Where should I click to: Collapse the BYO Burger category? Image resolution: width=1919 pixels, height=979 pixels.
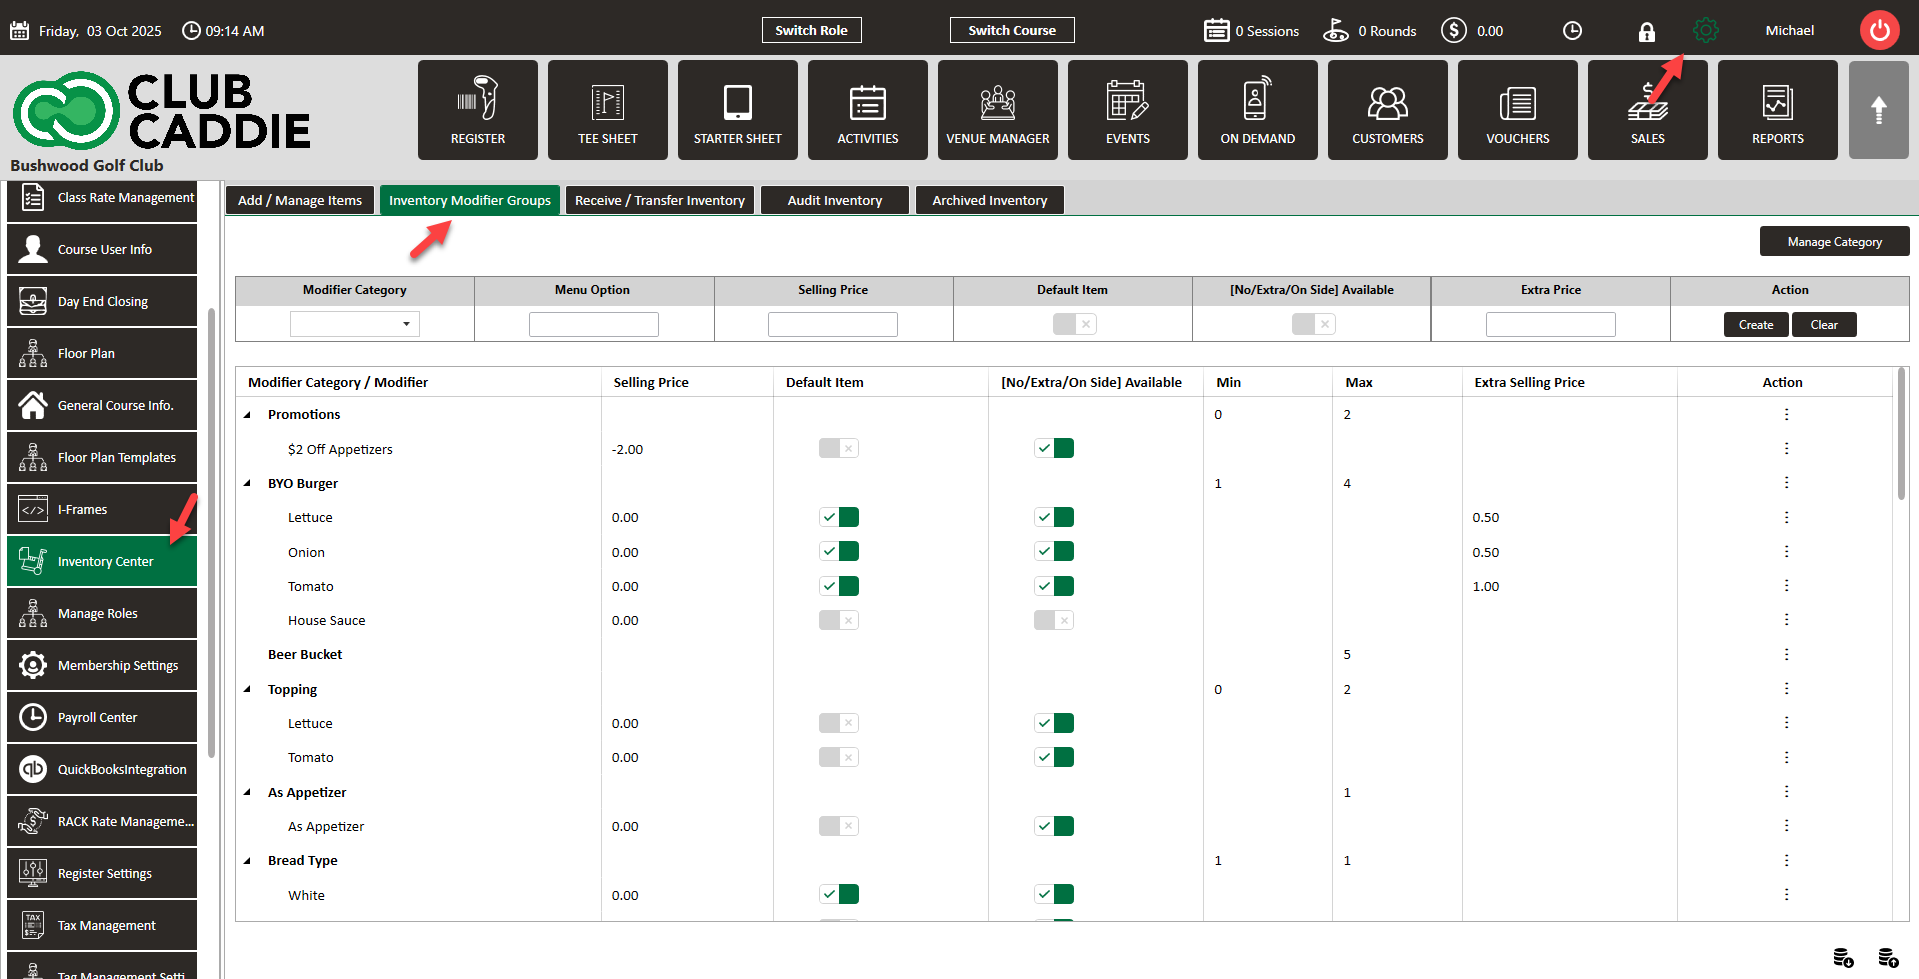(248, 484)
